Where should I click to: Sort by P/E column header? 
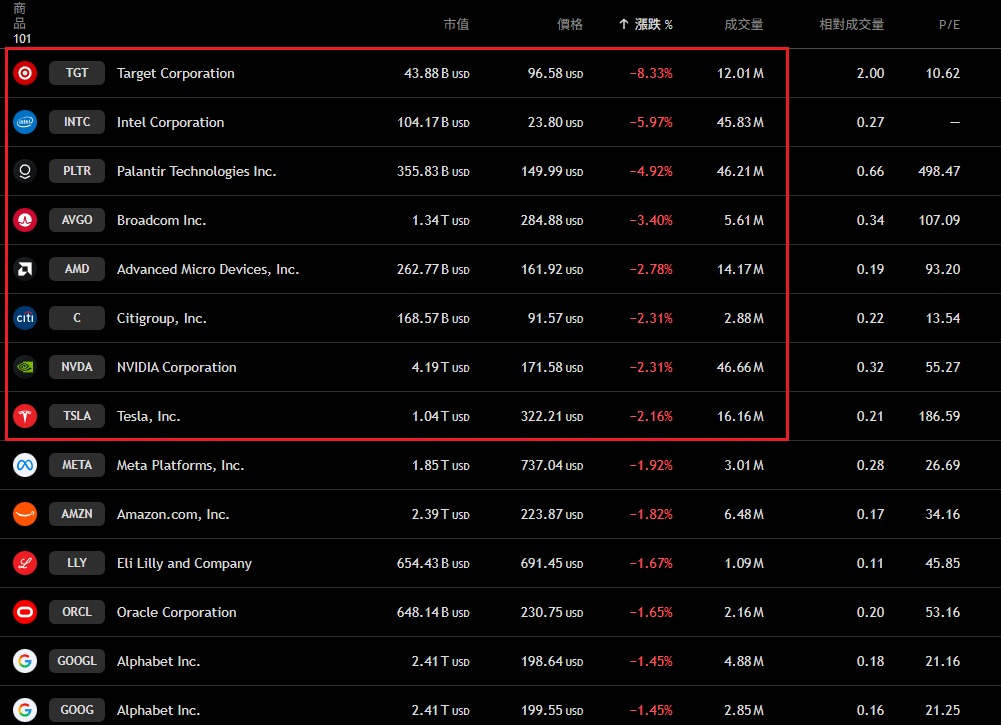(x=948, y=24)
